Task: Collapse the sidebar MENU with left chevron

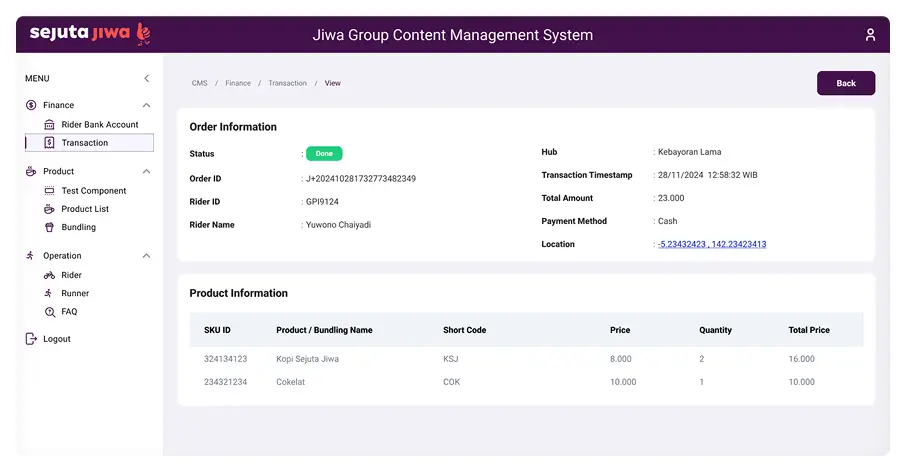Action: 147,78
